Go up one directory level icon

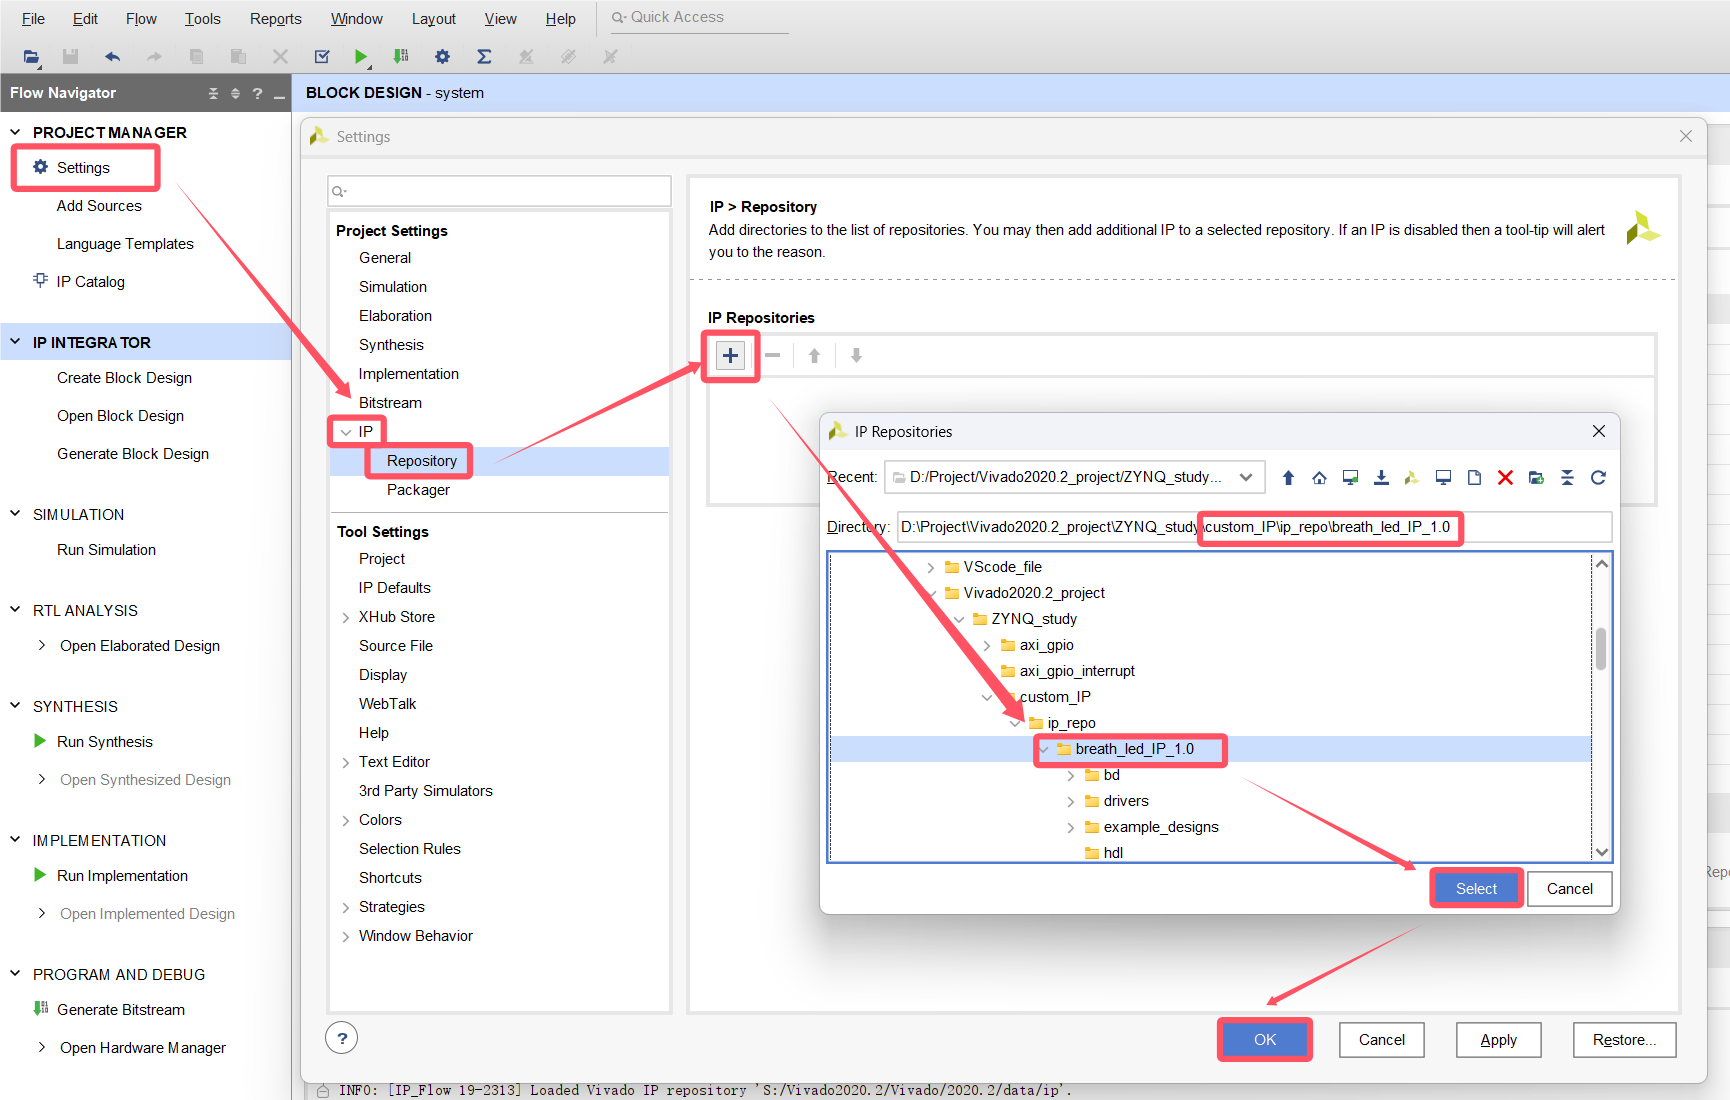point(1288,478)
